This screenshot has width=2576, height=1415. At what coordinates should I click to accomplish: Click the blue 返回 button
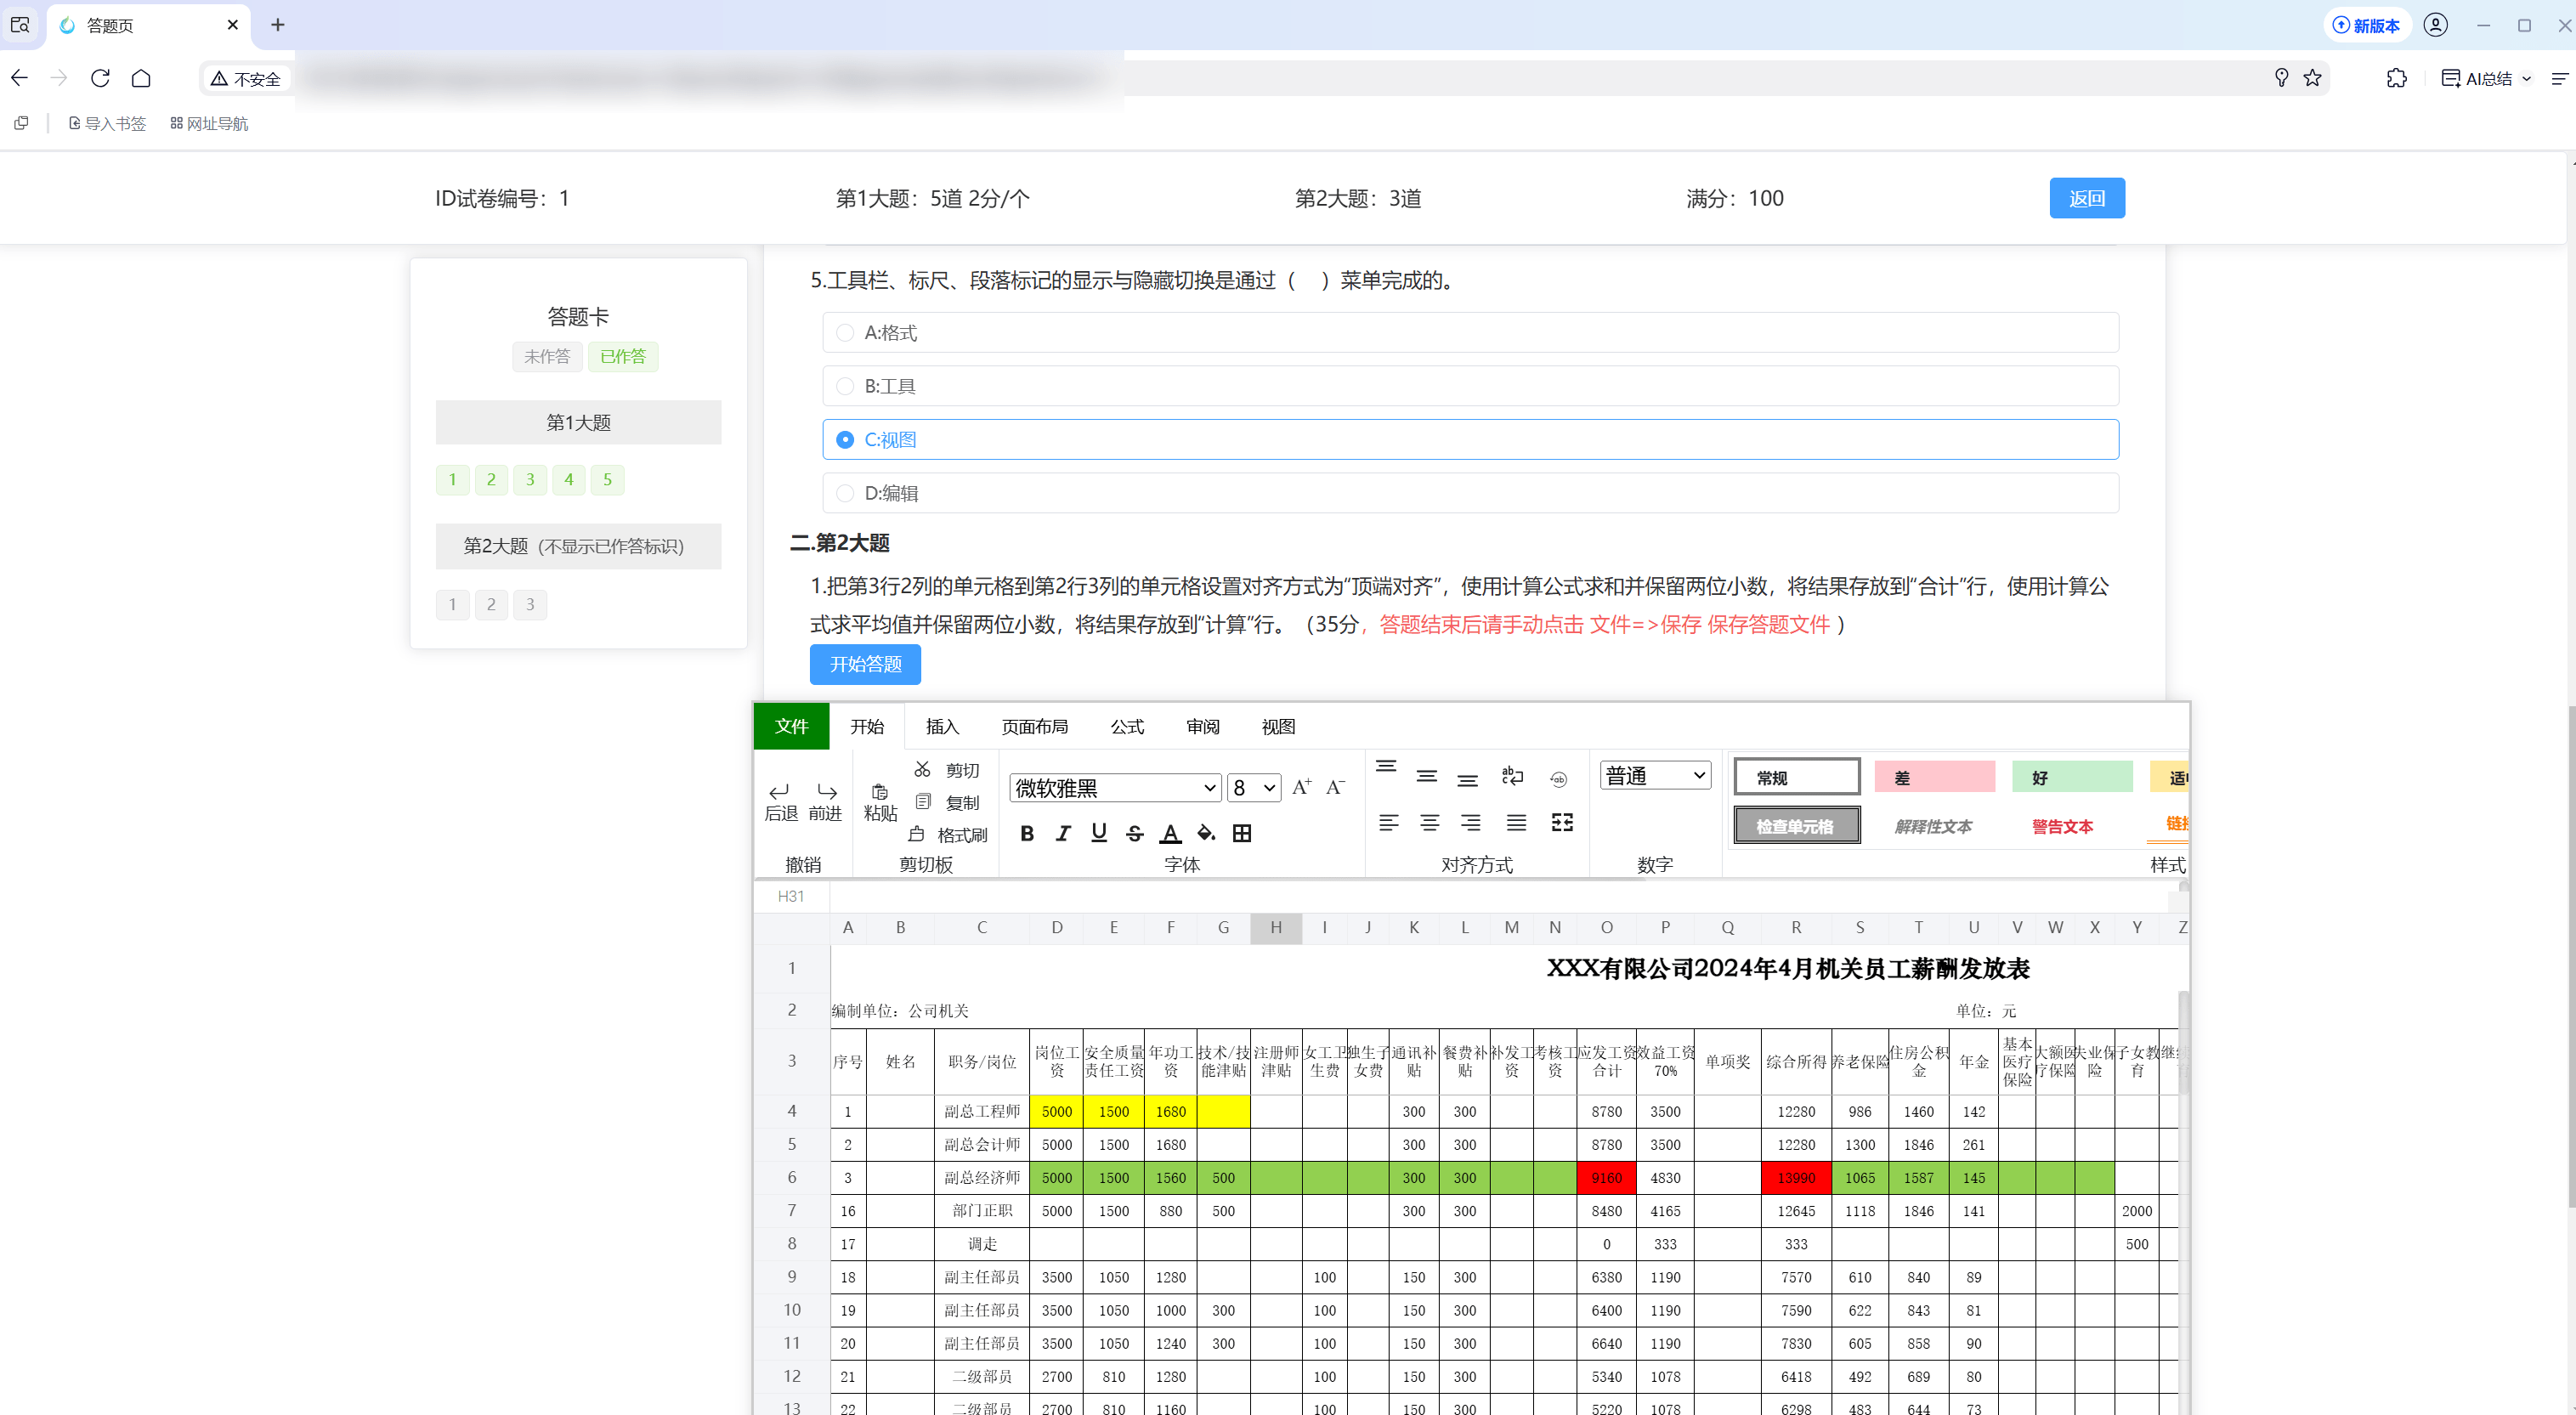(x=2086, y=198)
